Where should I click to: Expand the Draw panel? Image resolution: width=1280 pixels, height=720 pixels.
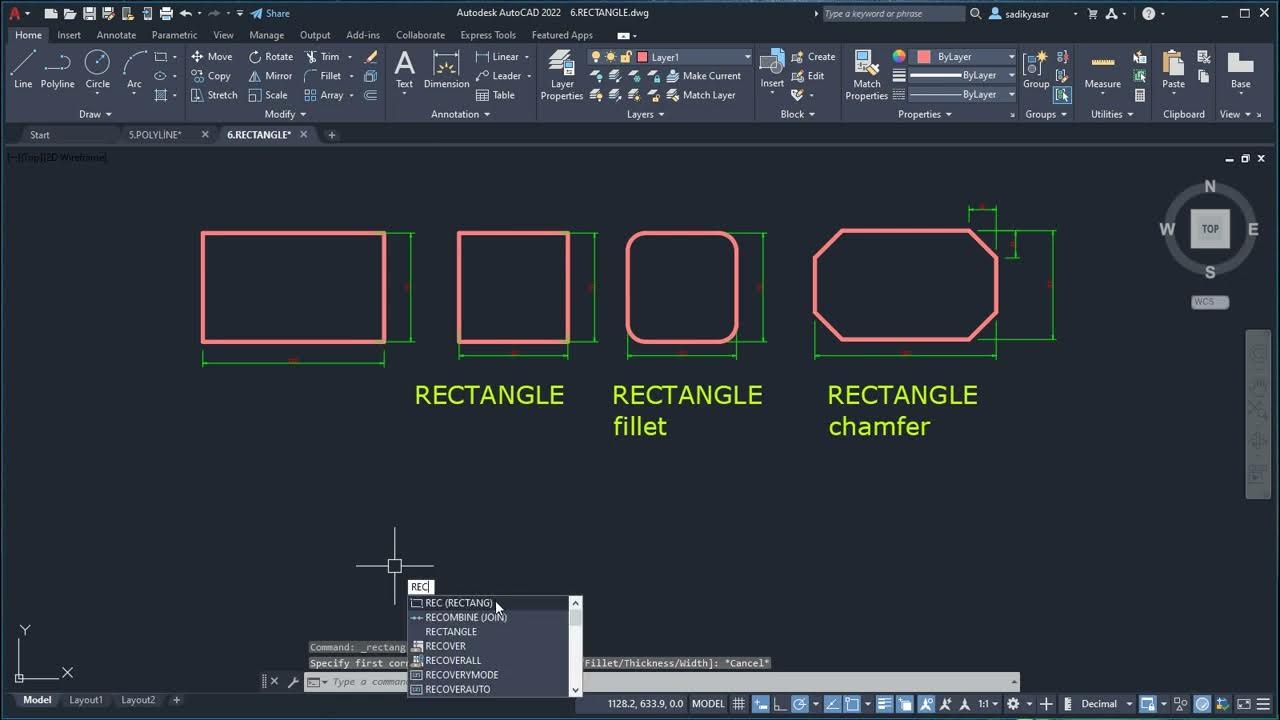point(95,114)
